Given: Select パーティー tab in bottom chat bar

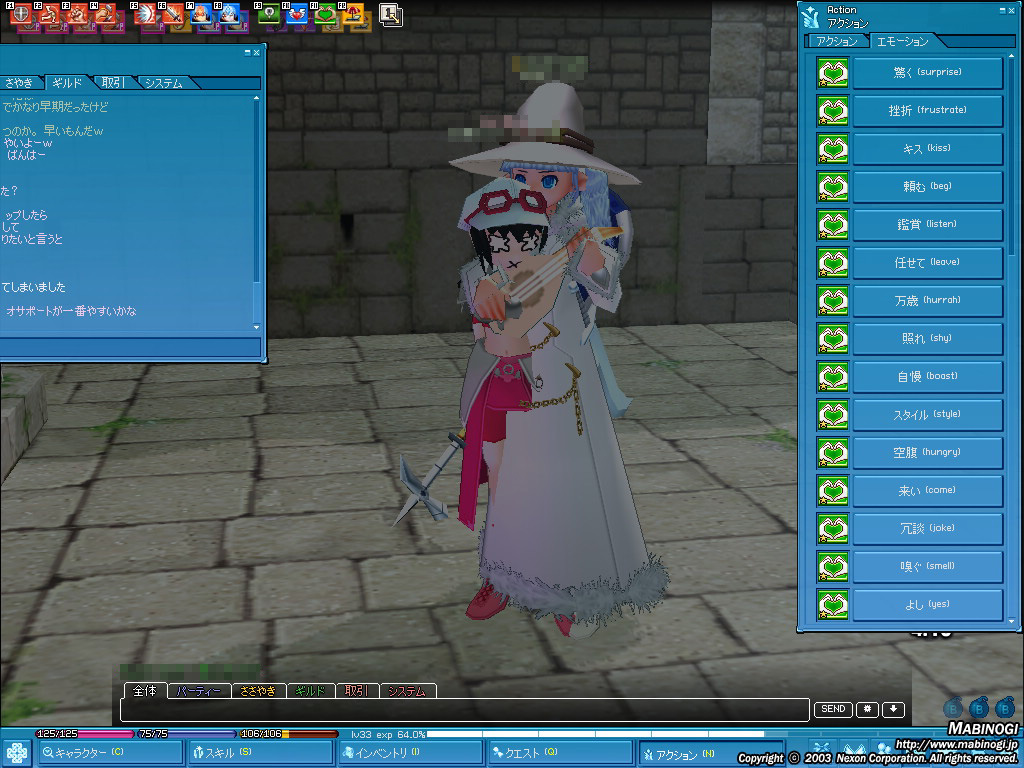Looking at the screenshot, I should click(199, 691).
